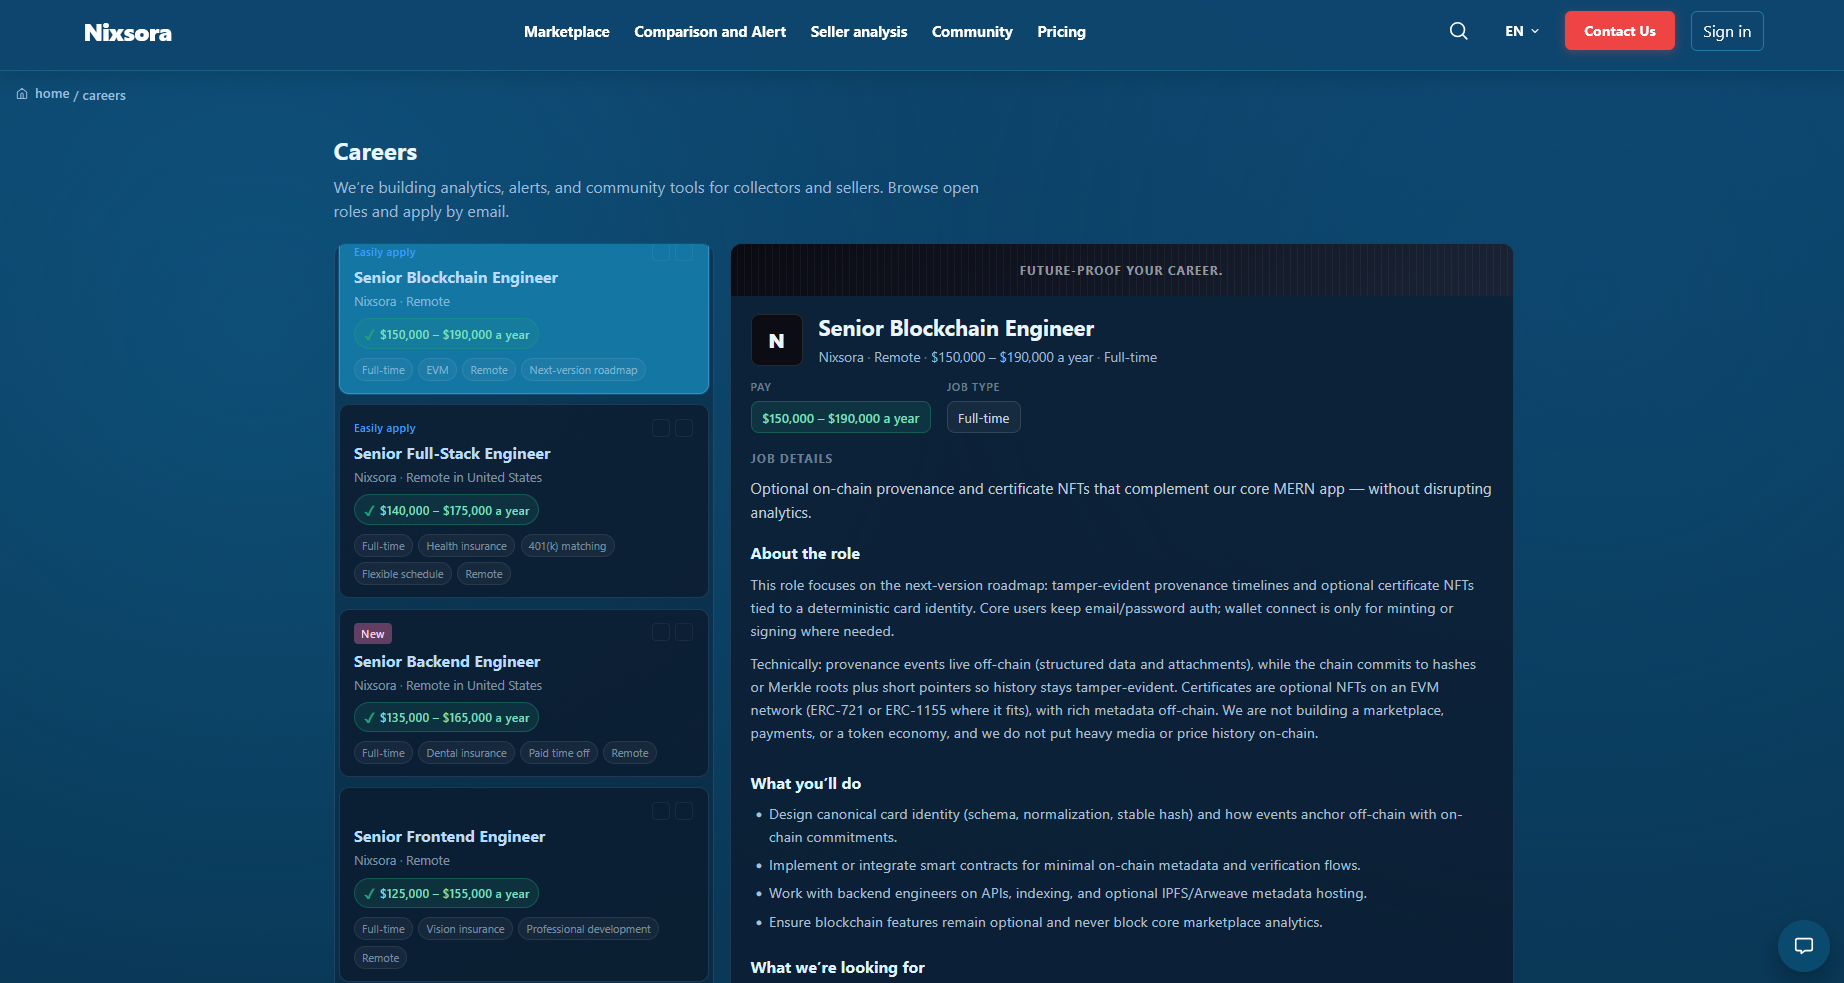Viewport: 1844px width, 983px height.
Task: Click the search magnifier icon in header
Action: pos(1458,31)
